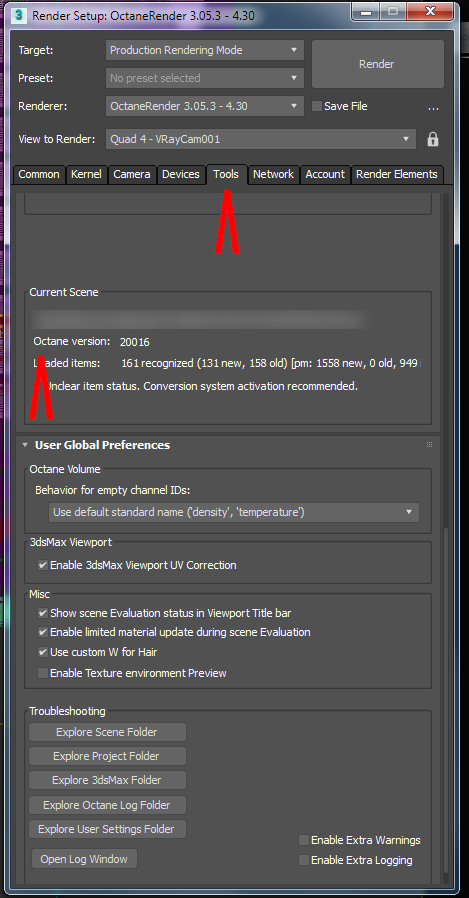The image size is (469, 898).
Task: Uncheck Use custom W for Hair
Action: (x=43, y=652)
